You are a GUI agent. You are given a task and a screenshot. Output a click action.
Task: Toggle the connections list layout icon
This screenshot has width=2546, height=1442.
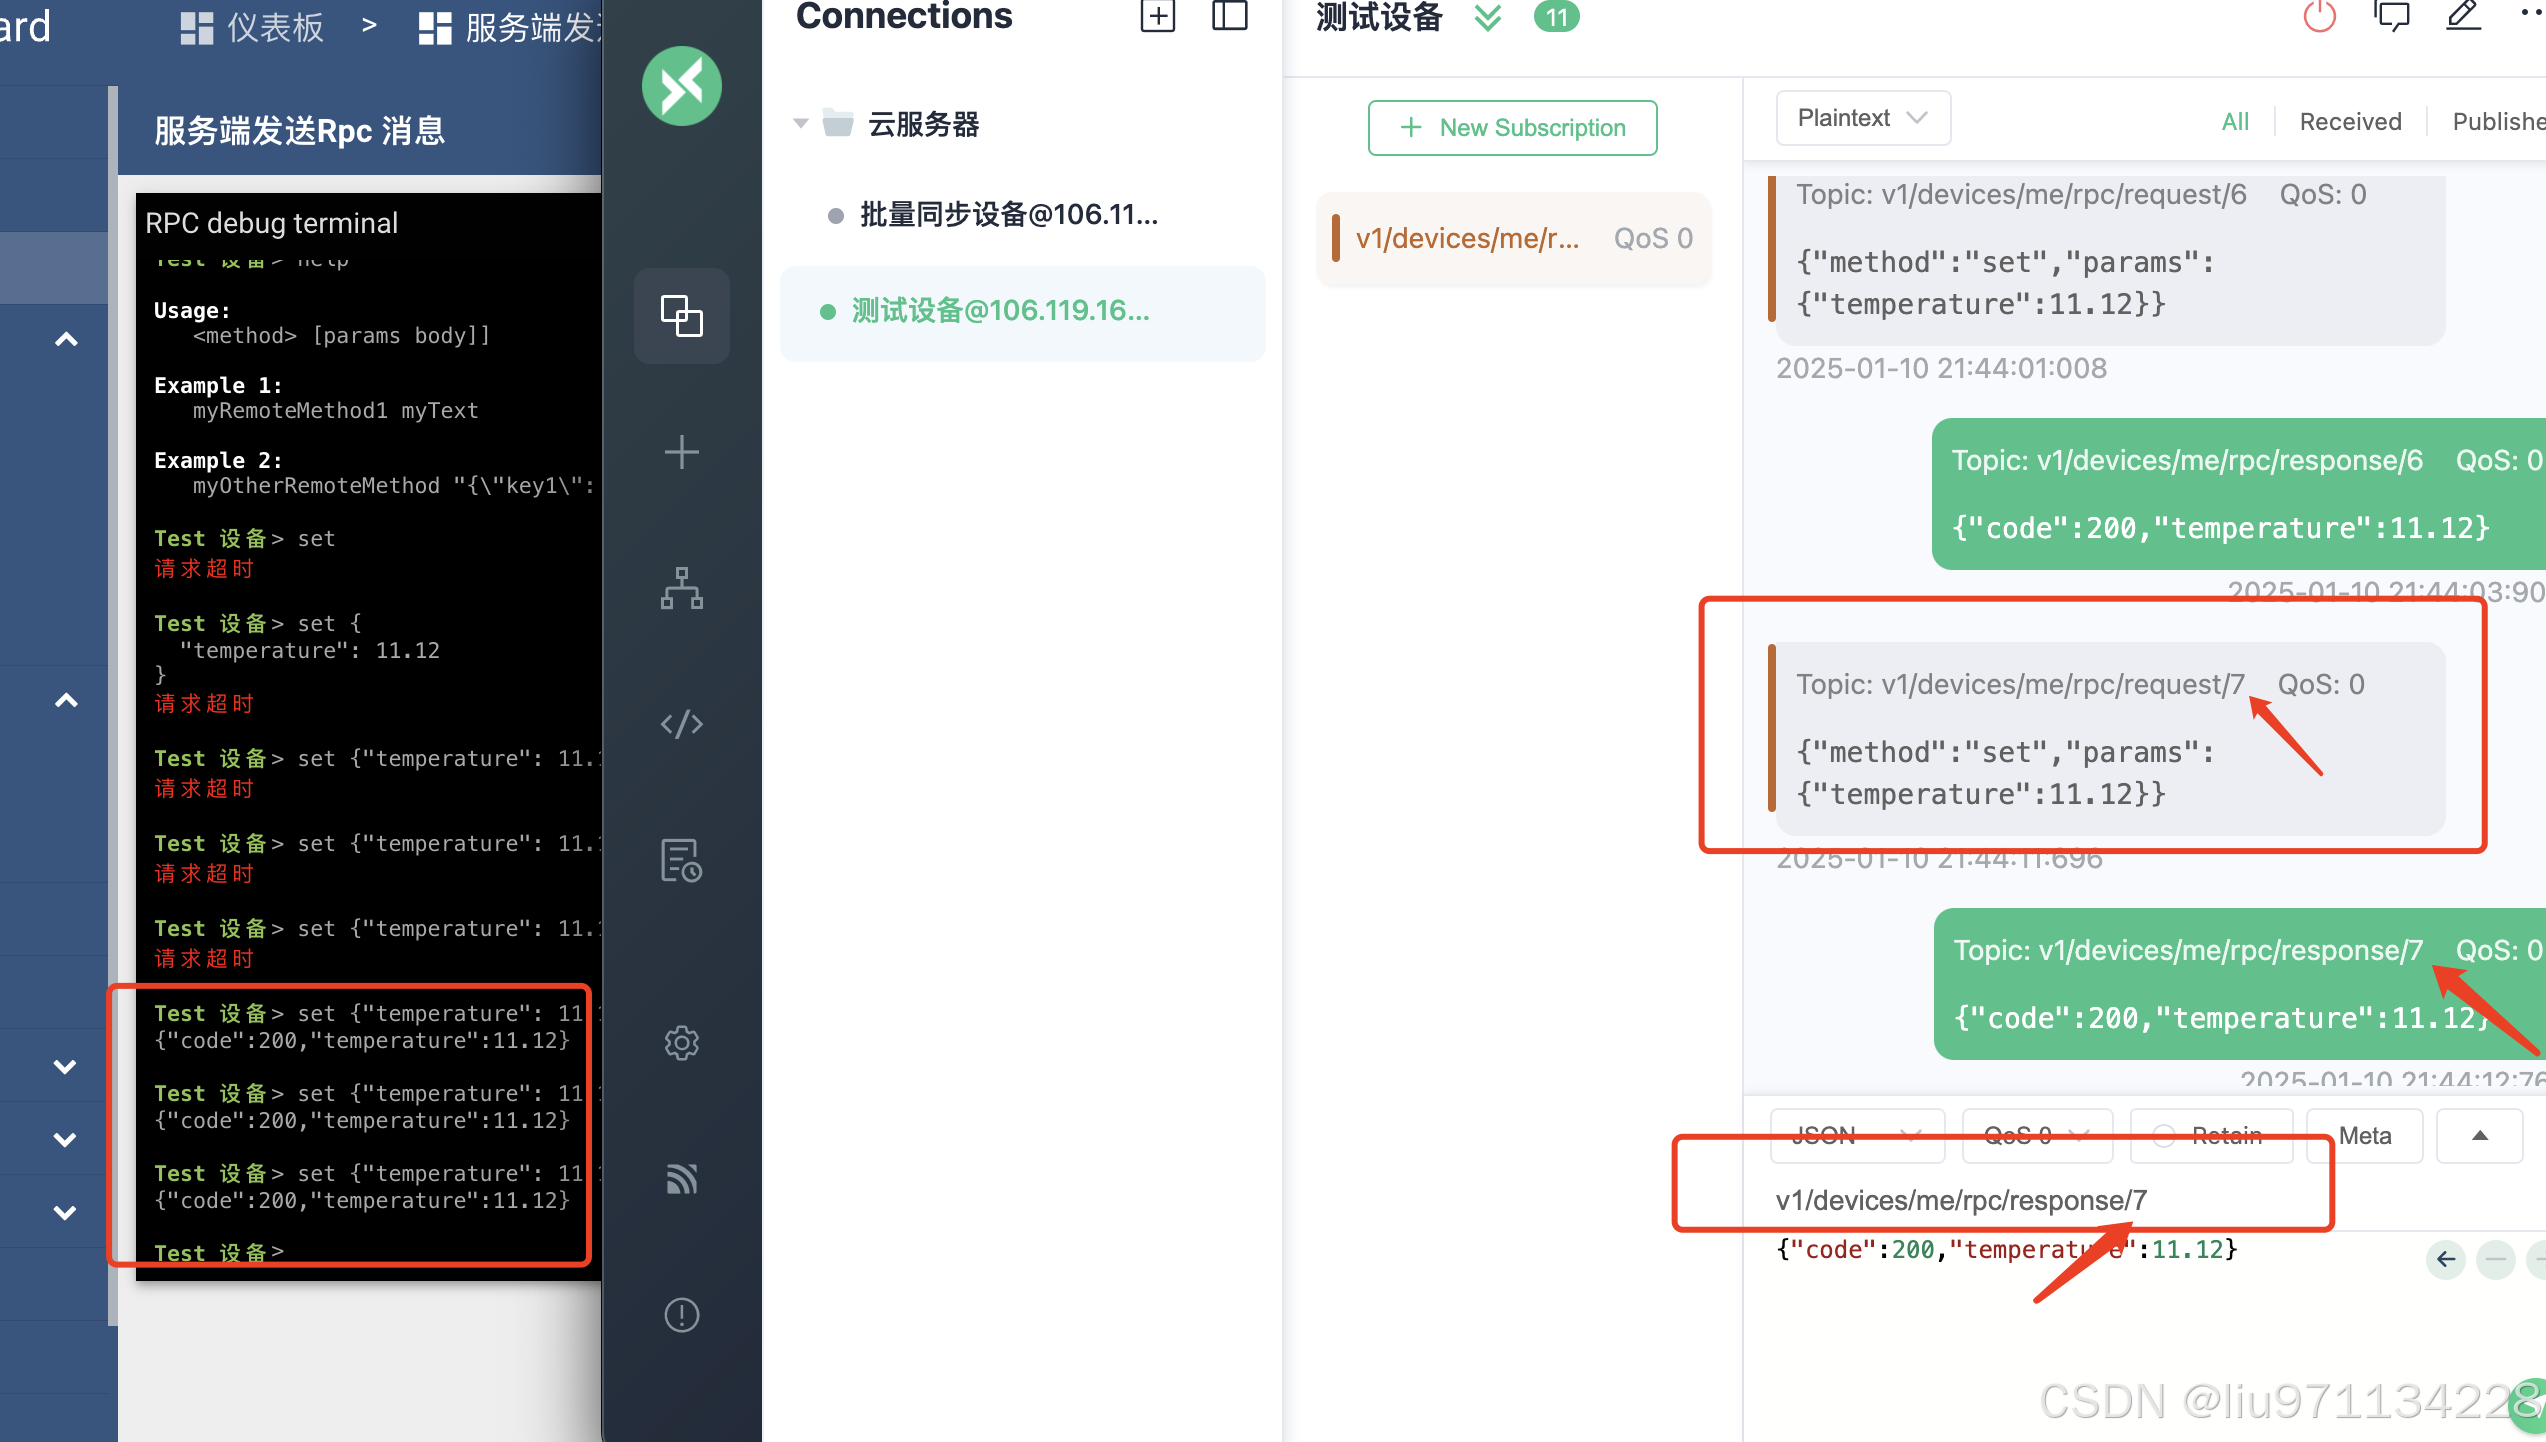(1230, 16)
